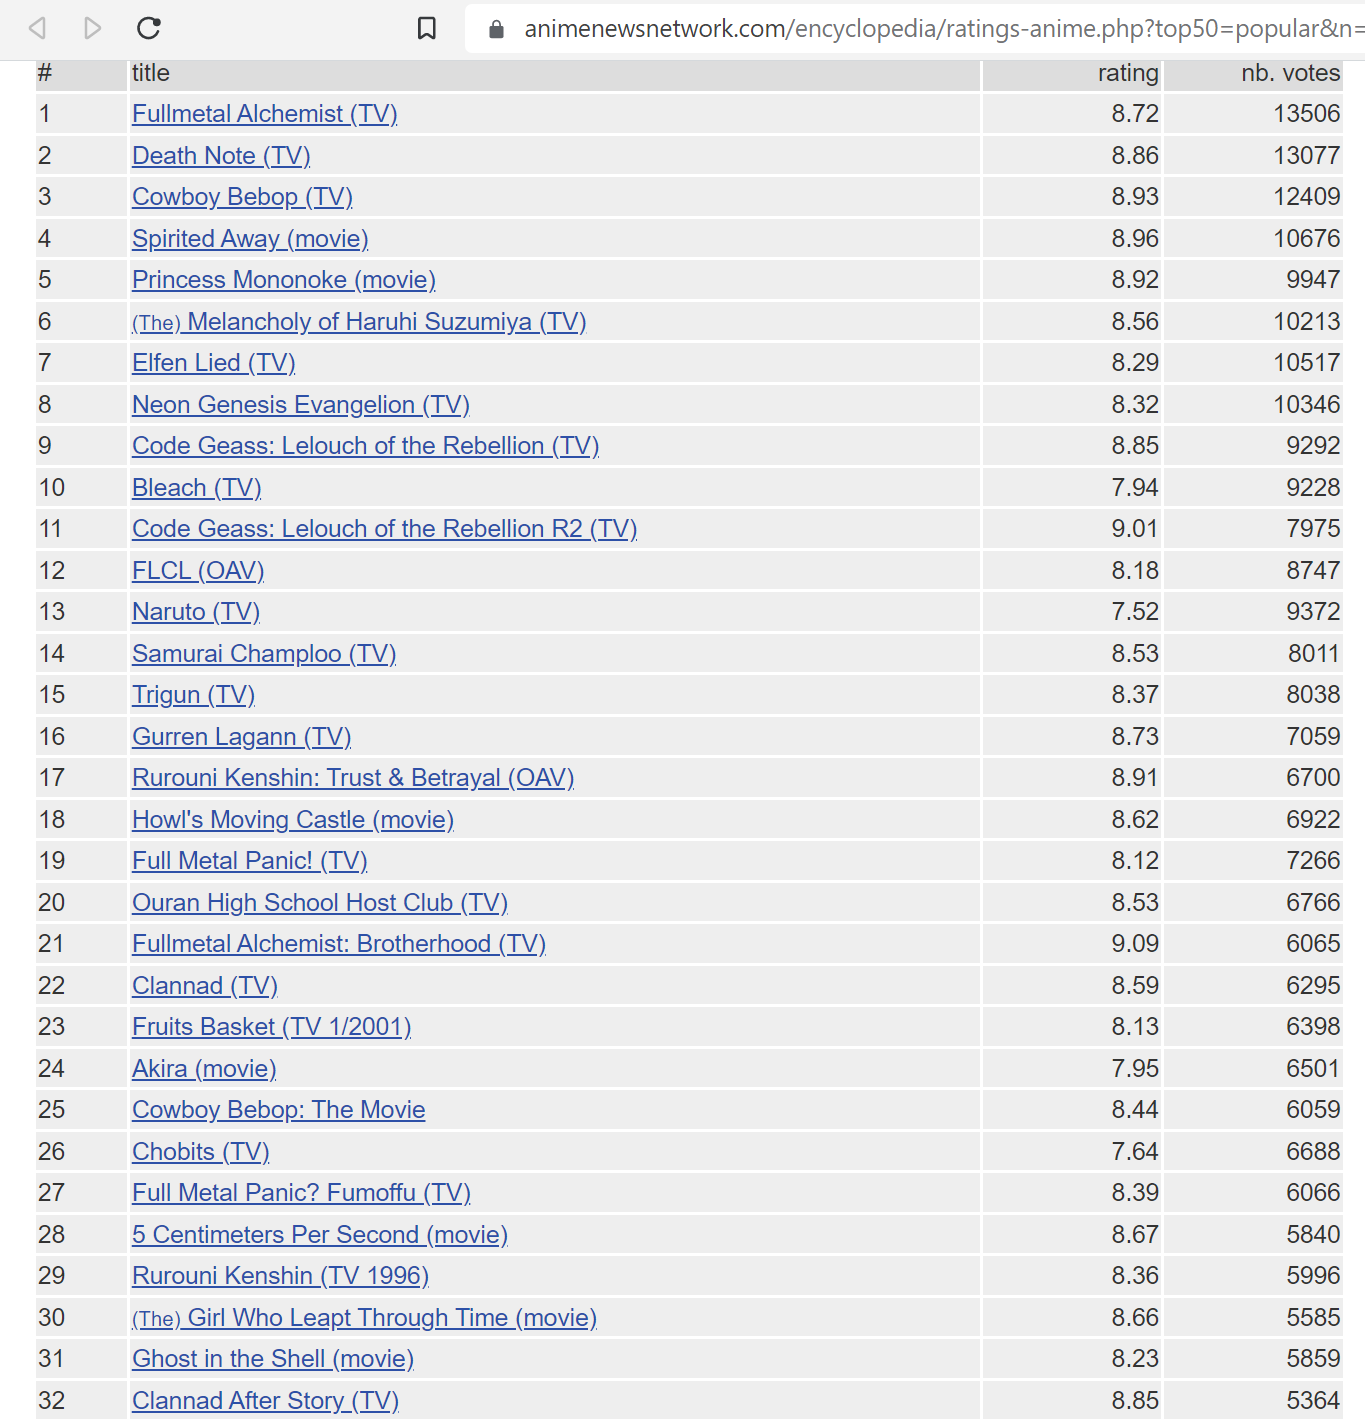Select vote count 6922 for Howl's Moving Castle
Screen dimensions: 1365x1422
[1313, 820]
